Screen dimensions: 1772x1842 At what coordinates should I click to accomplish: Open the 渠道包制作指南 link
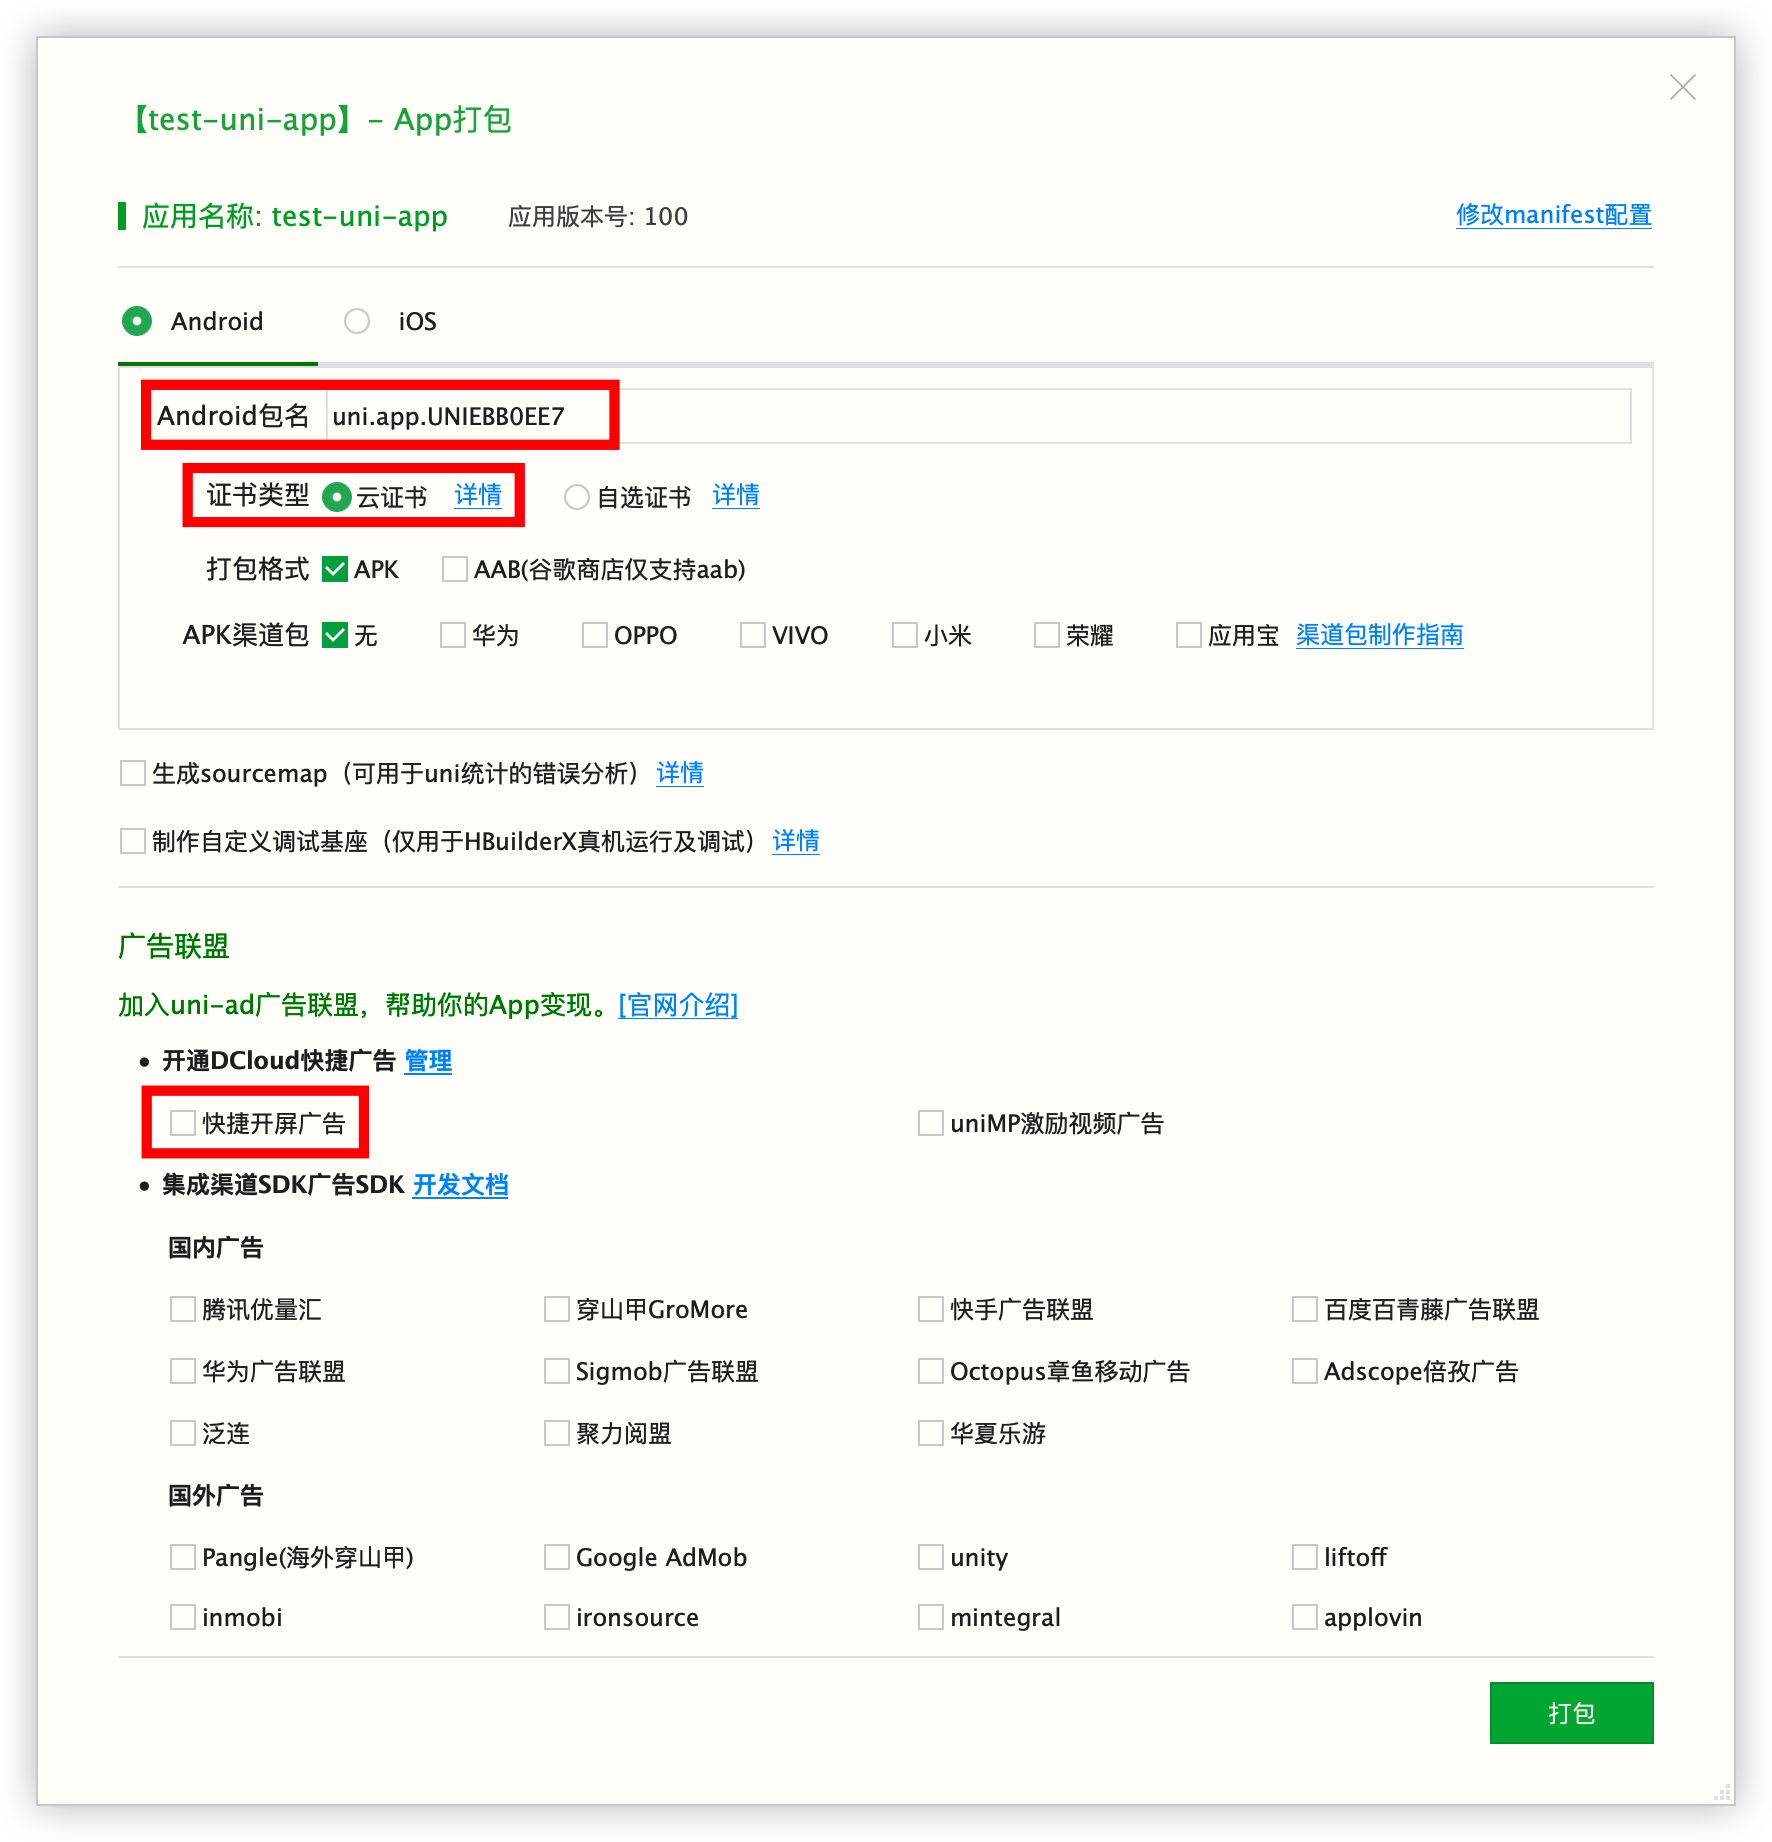(x=1379, y=635)
